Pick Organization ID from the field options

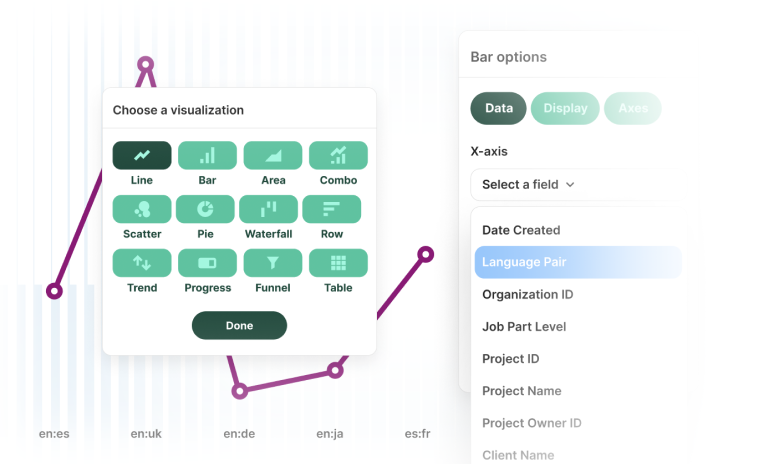click(x=527, y=294)
